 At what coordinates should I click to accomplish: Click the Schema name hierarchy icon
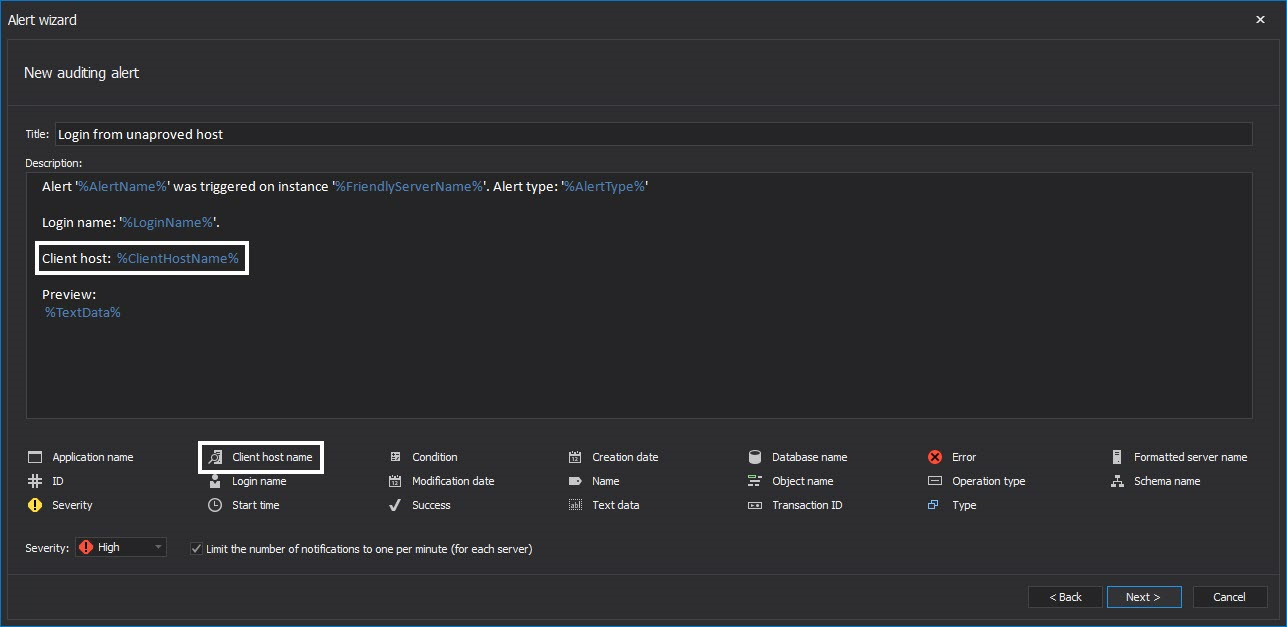click(1116, 481)
